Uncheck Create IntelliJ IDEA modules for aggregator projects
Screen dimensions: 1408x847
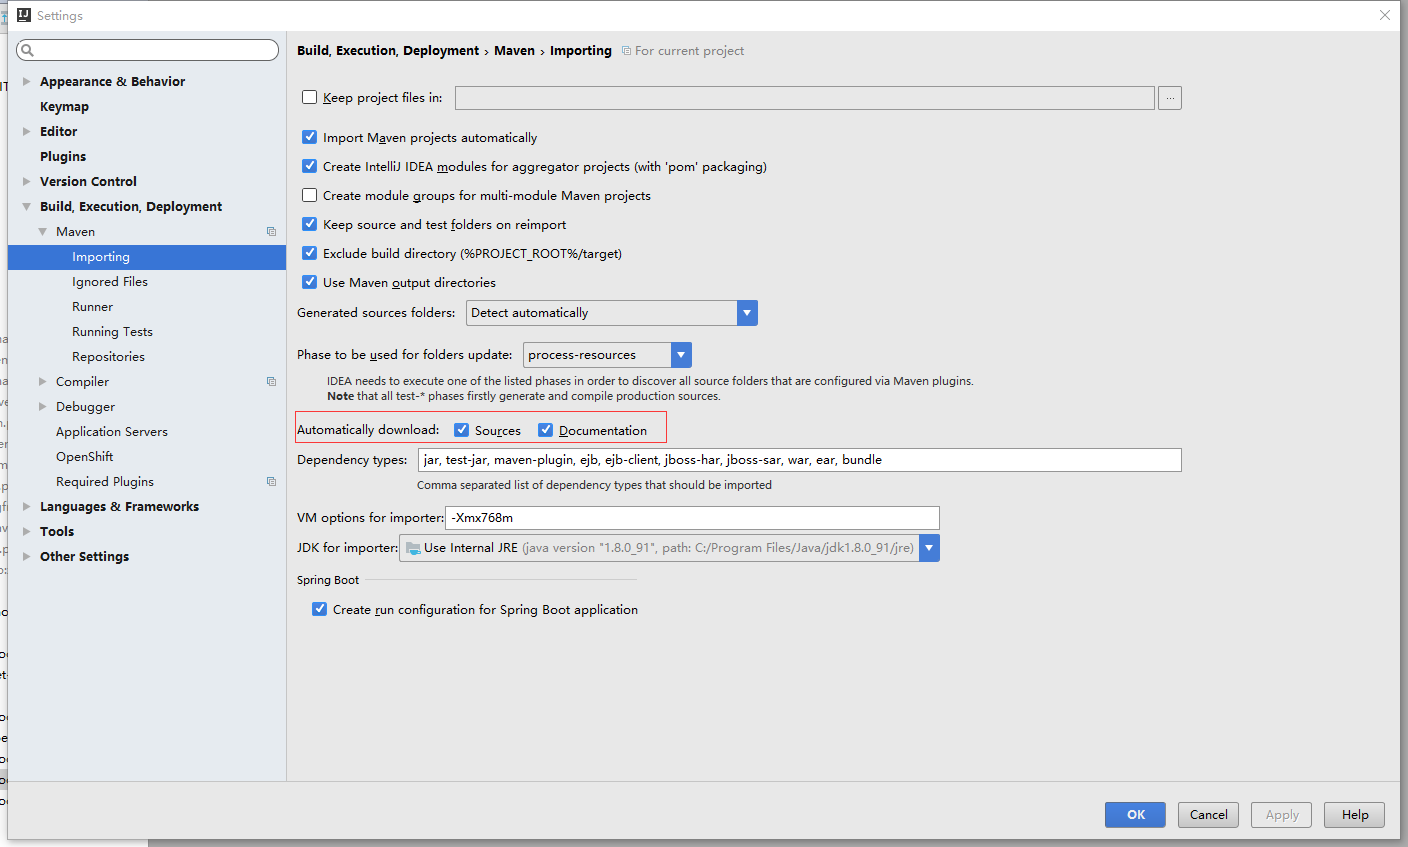click(x=310, y=166)
